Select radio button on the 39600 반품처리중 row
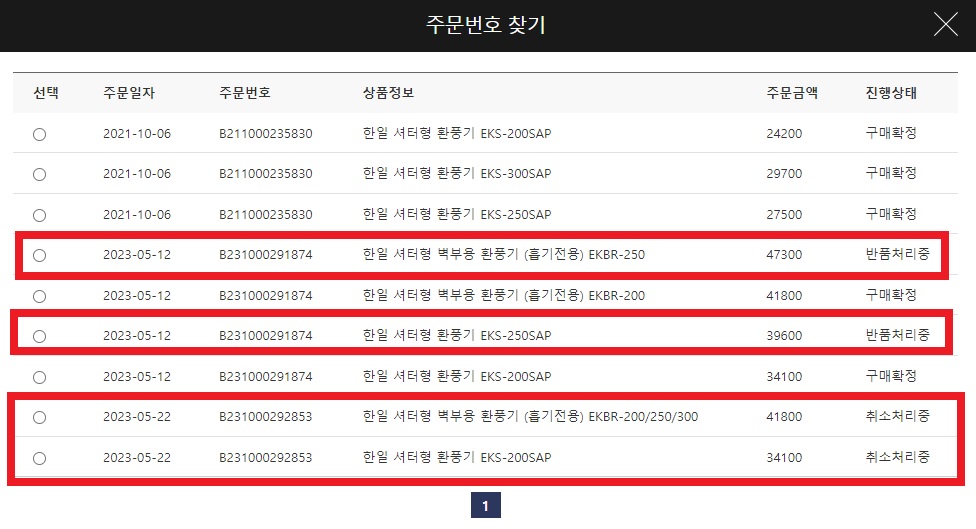This screenshot has height=529, width=976. (39, 336)
